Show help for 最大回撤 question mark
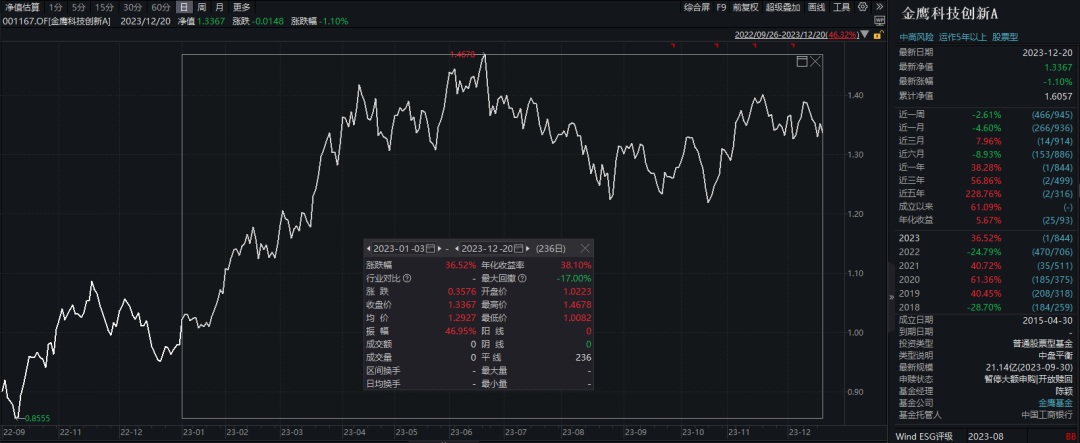Viewport: 1080px width, 443px height. point(522,278)
